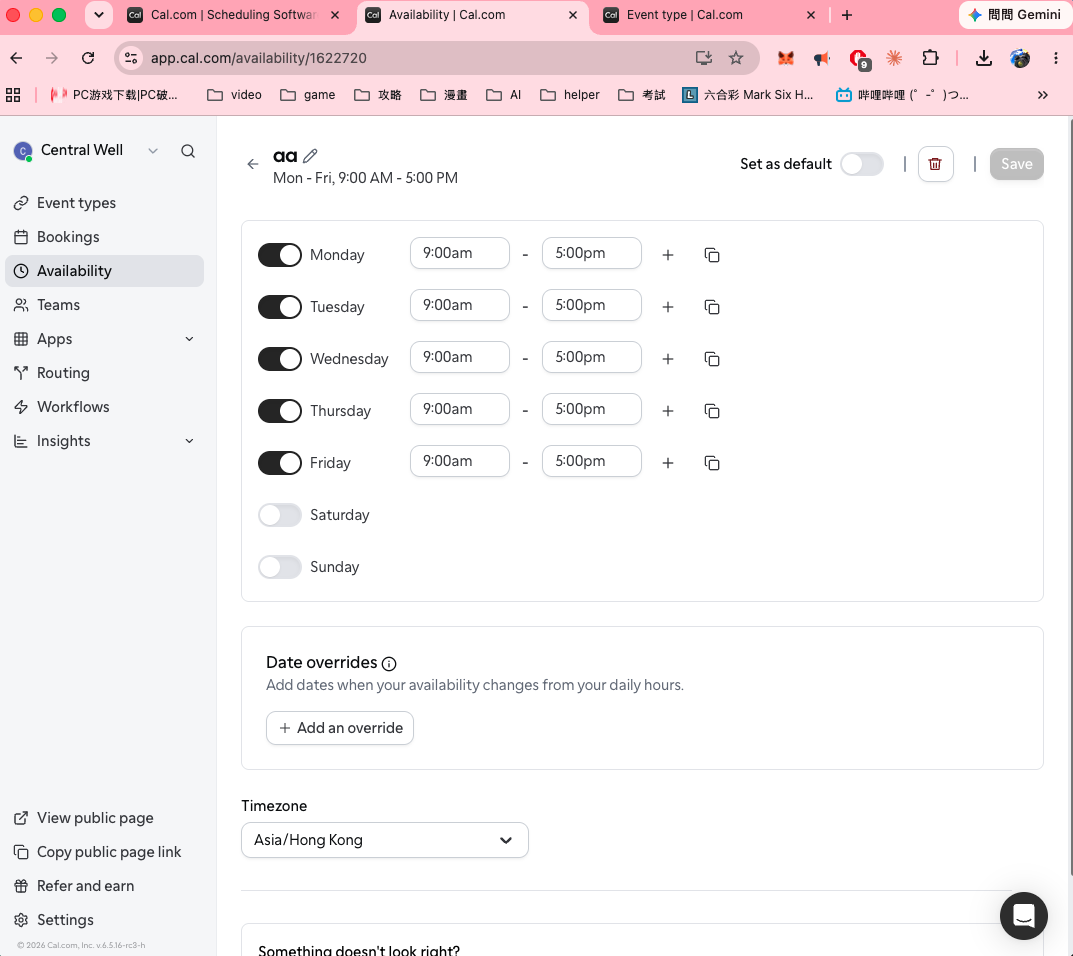The height and width of the screenshot is (956, 1073).
Task: Open the Chrome tab search dropdown arrow
Action: 99,15
